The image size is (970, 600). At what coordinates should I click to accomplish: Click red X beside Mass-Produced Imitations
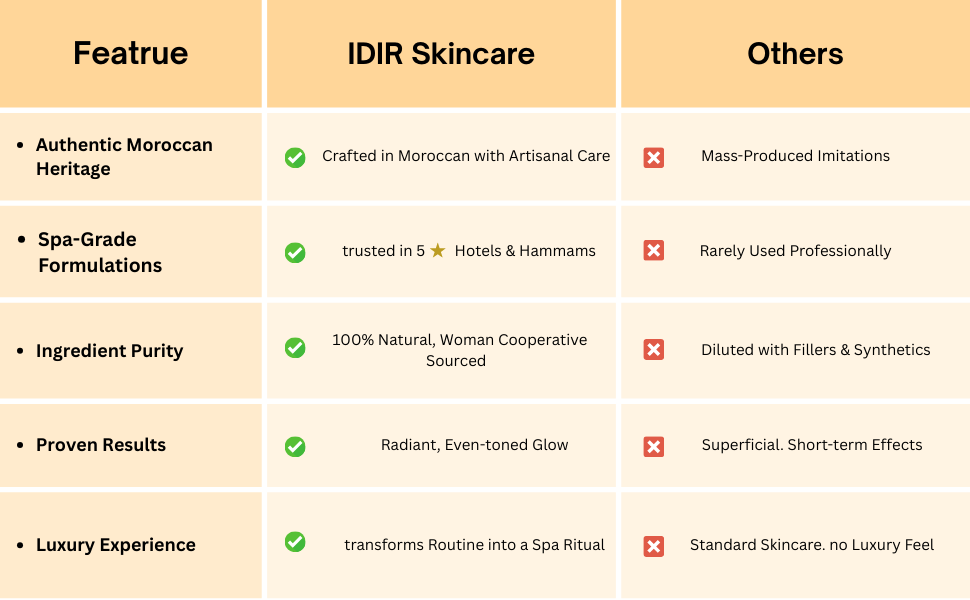(654, 157)
